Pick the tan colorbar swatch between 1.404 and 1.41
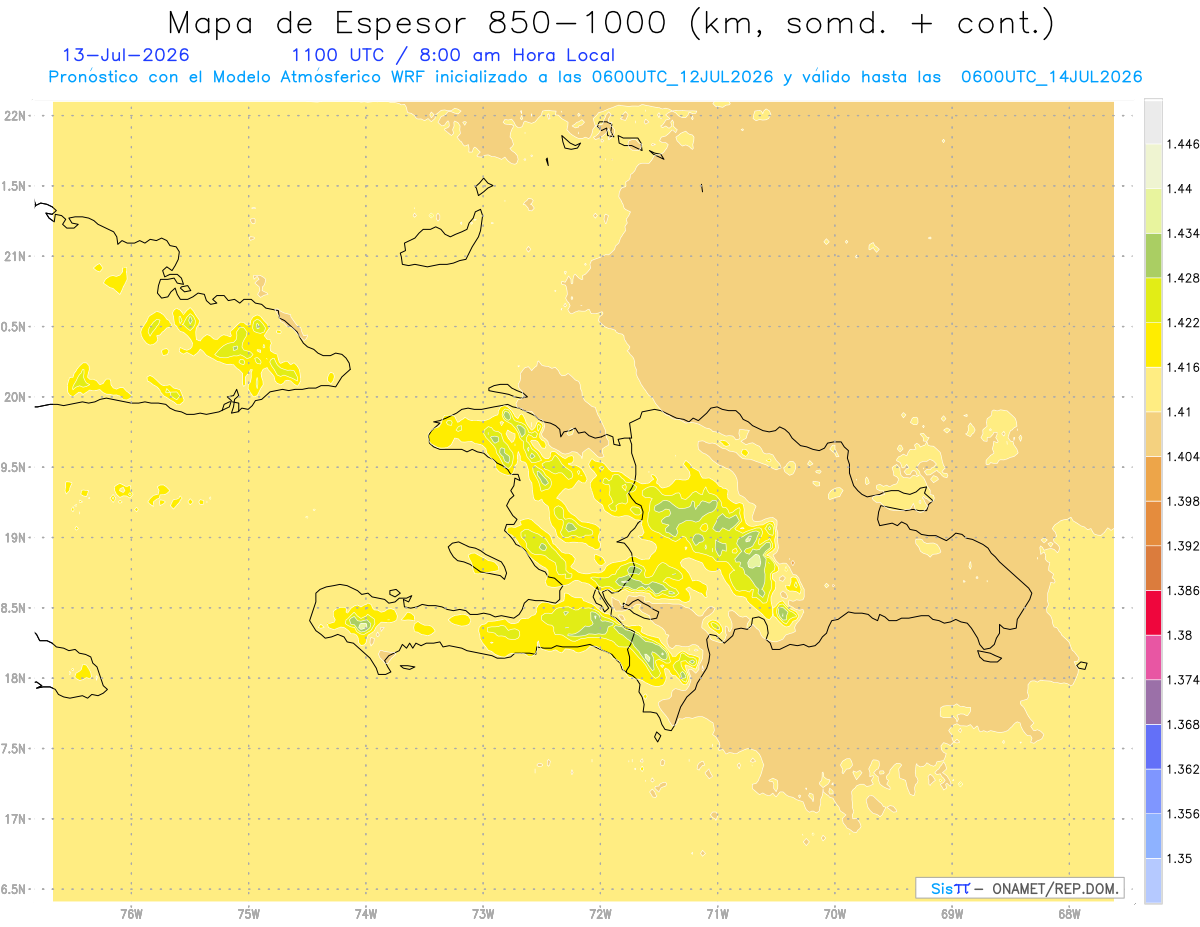The height and width of the screenshot is (927, 1200). tap(1152, 434)
